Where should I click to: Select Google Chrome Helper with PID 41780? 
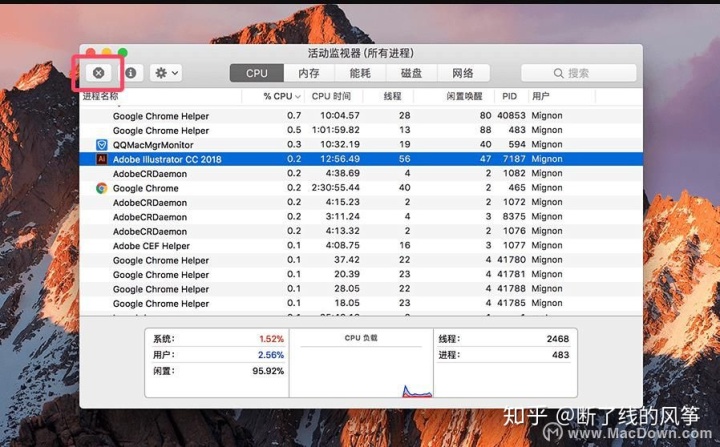(361, 260)
